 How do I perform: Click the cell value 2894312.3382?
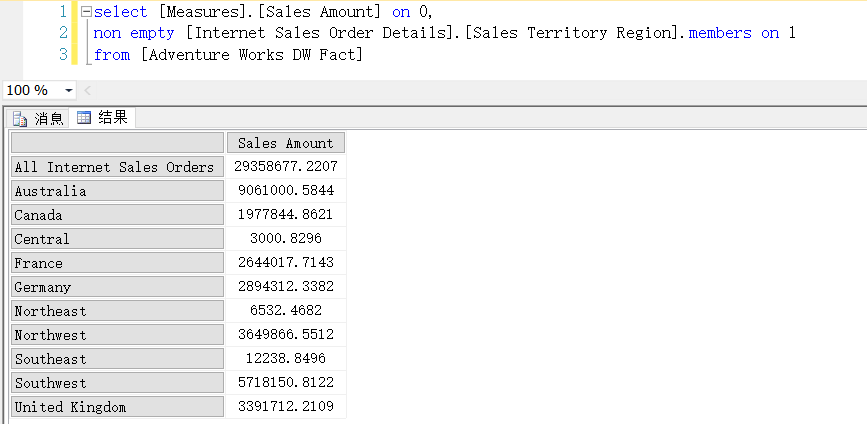pos(286,286)
